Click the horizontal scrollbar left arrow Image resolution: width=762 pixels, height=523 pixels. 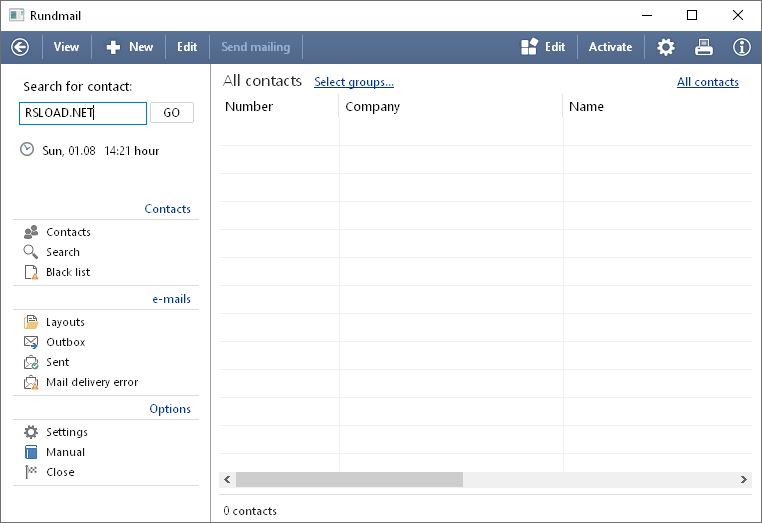pos(227,479)
